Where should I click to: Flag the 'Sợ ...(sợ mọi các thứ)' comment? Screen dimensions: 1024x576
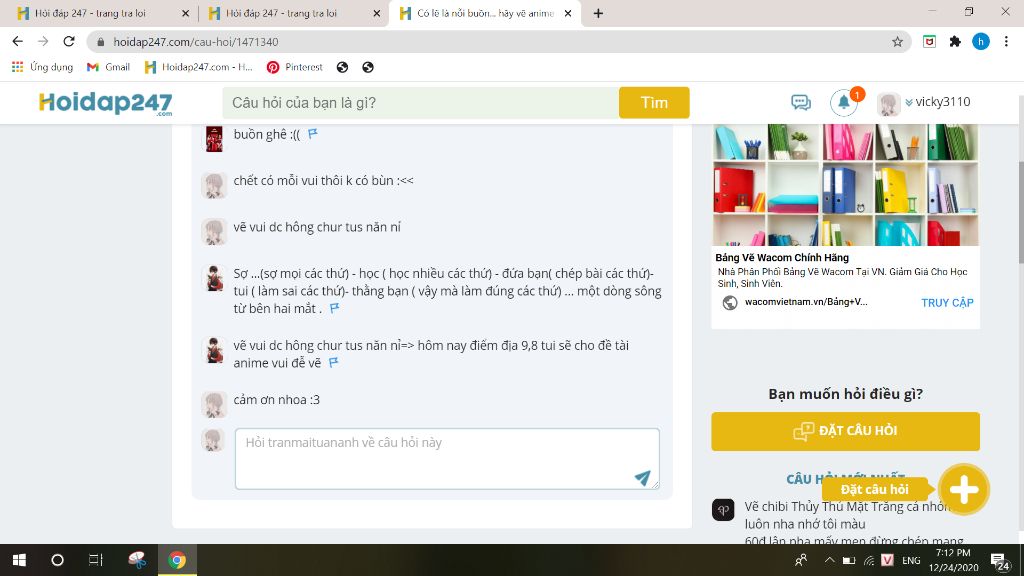[334, 308]
